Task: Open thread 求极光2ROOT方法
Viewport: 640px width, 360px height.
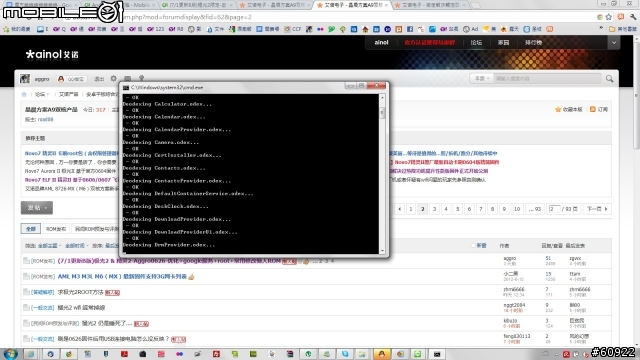Action: [80, 292]
